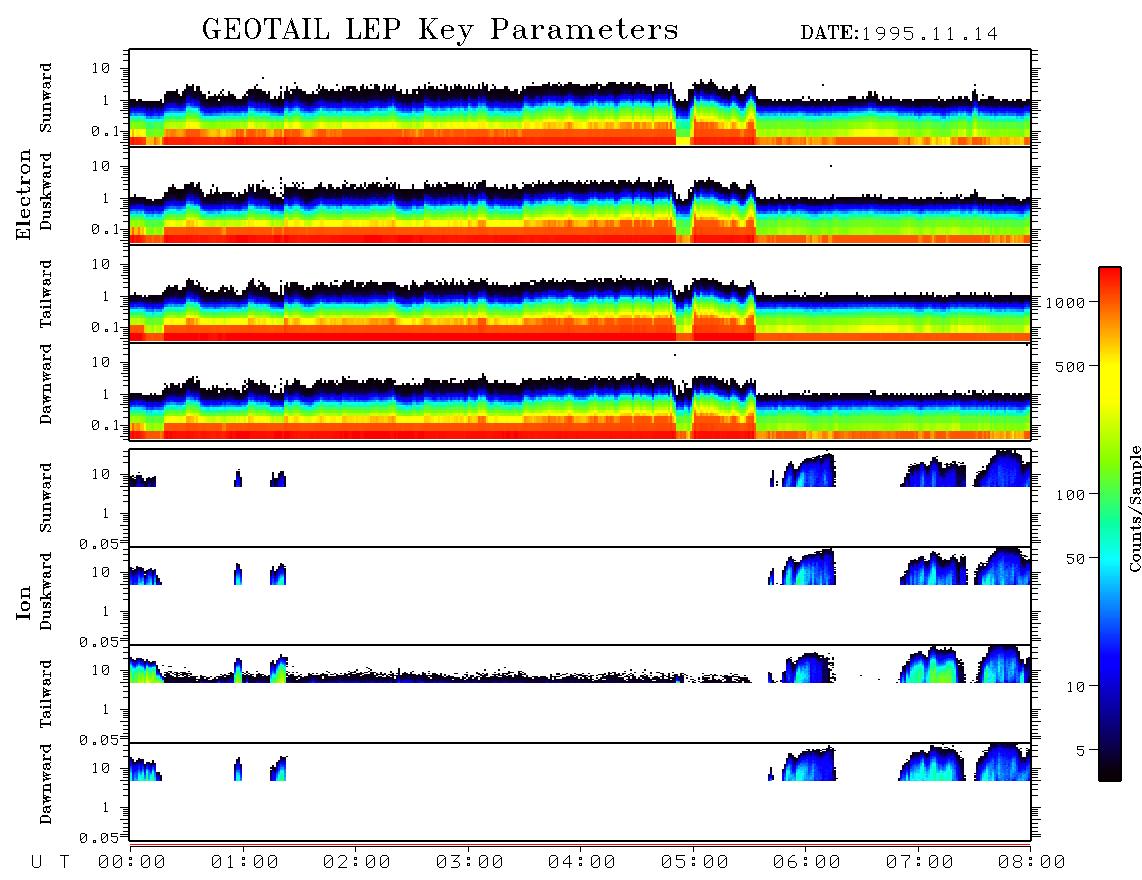1142x880 pixels.
Task: Click the 07:00 time axis label
Action: click(920, 863)
